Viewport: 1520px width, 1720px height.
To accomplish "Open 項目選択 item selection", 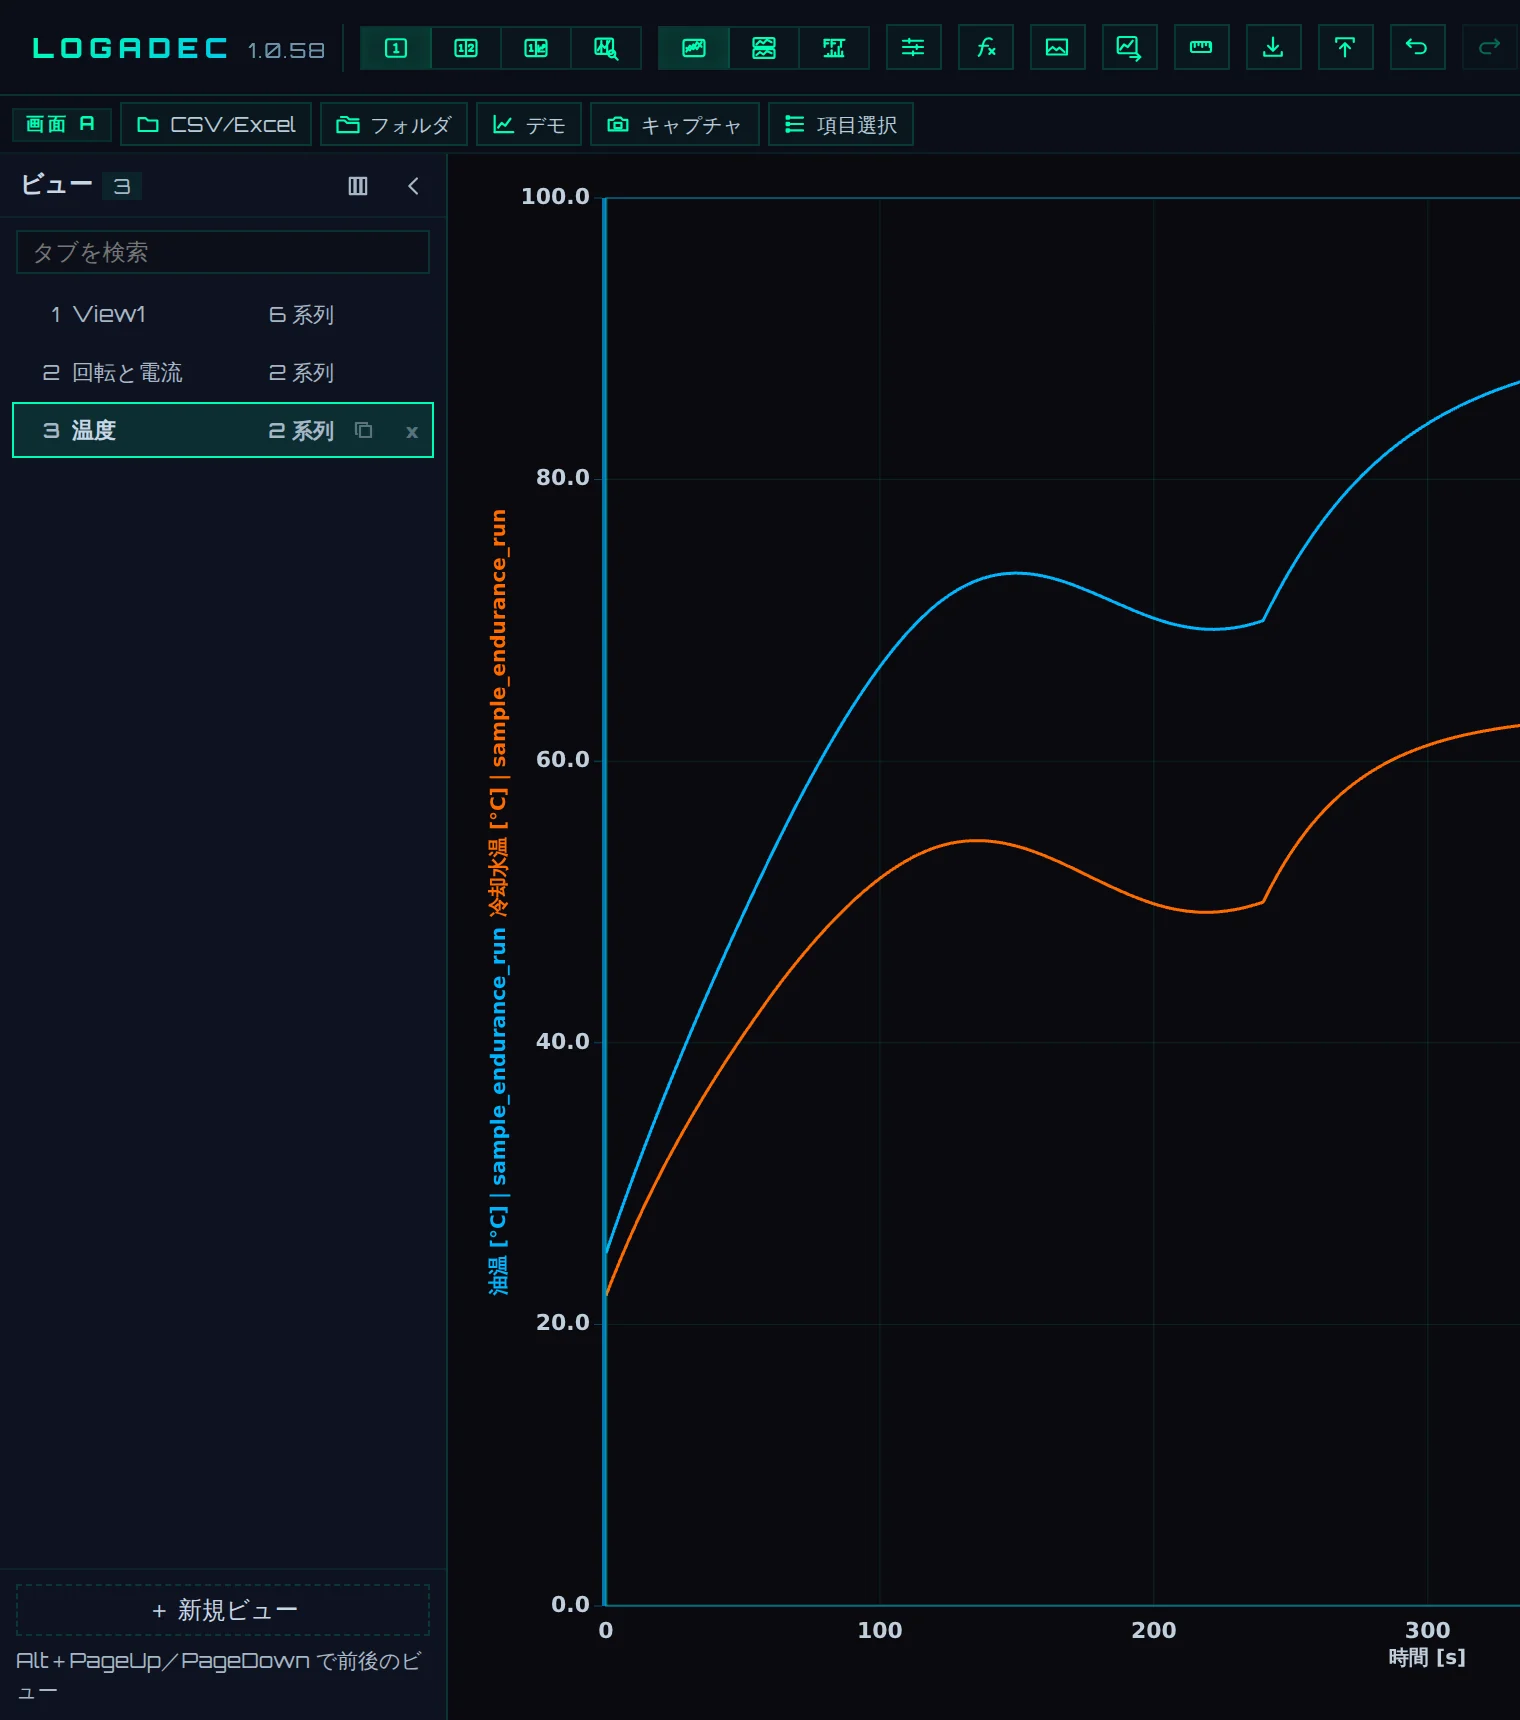I will click(x=841, y=124).
